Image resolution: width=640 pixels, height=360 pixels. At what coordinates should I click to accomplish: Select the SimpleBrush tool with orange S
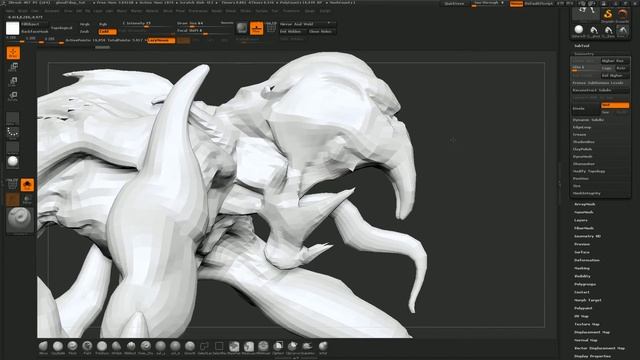click(608, 15)
